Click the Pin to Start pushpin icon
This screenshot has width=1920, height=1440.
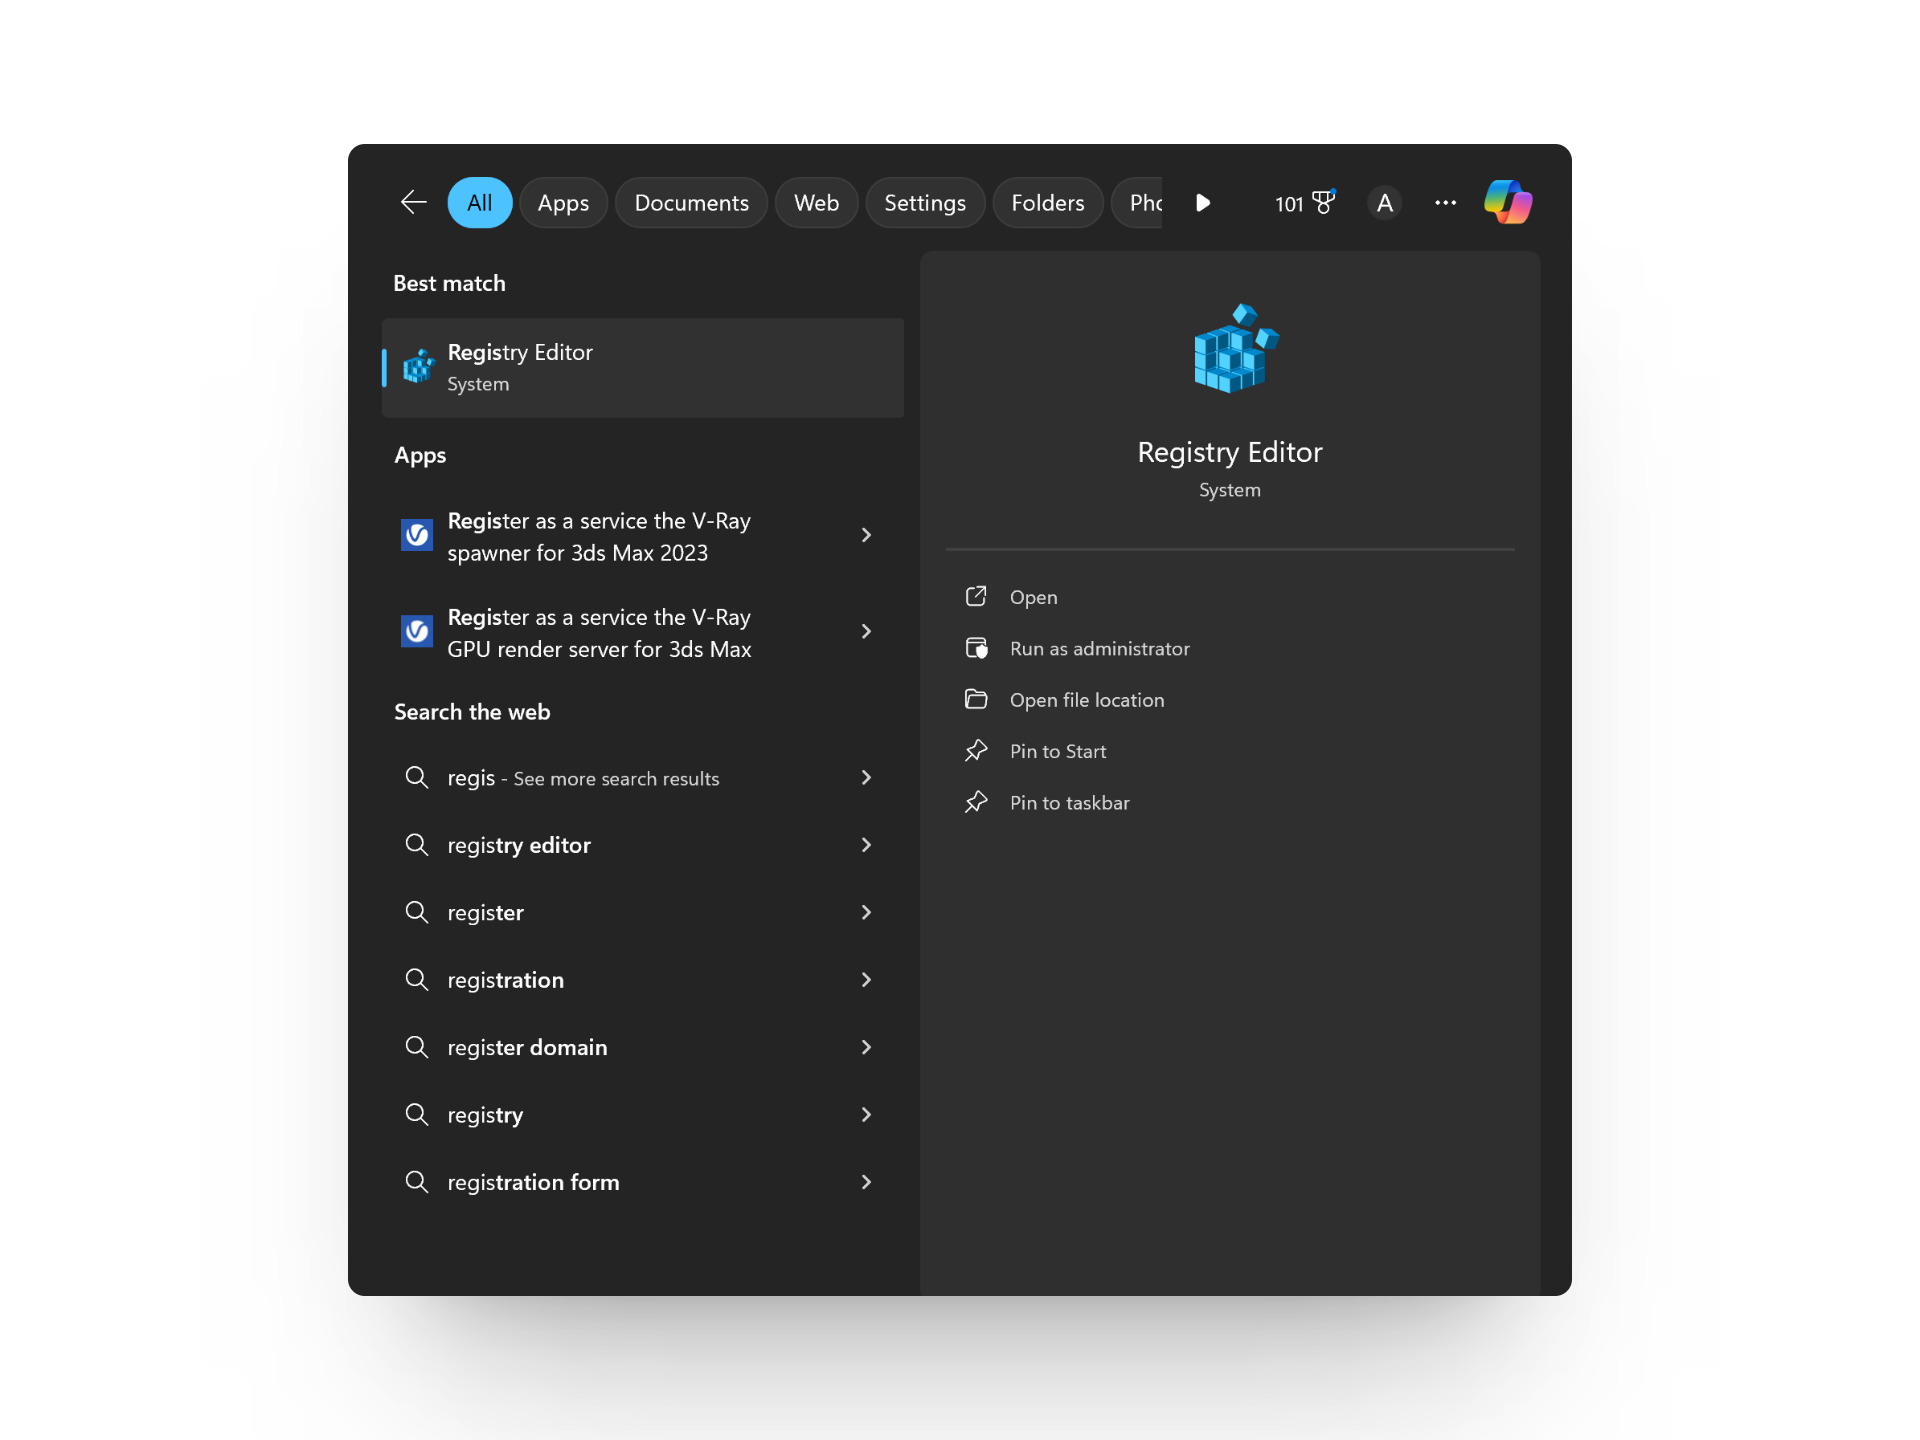pyautogui.click(x=976, y=750)
